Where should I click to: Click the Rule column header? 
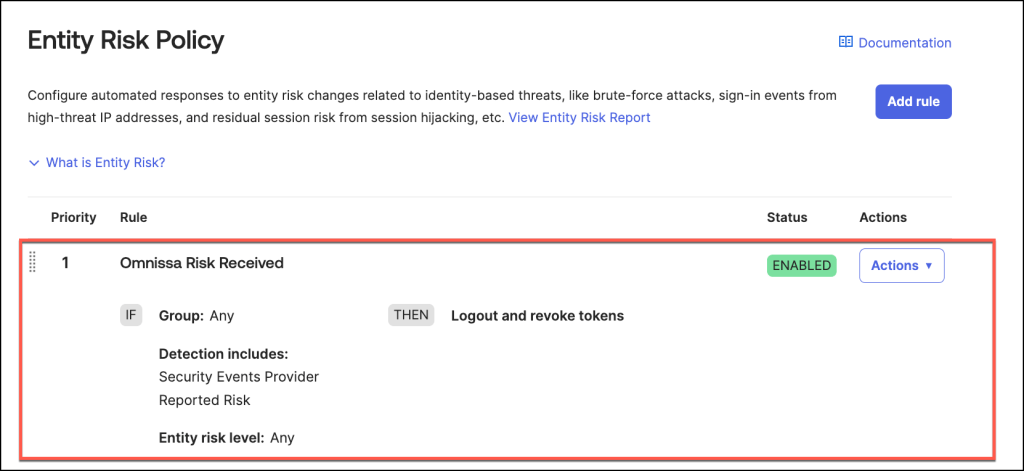coord(133,217)
